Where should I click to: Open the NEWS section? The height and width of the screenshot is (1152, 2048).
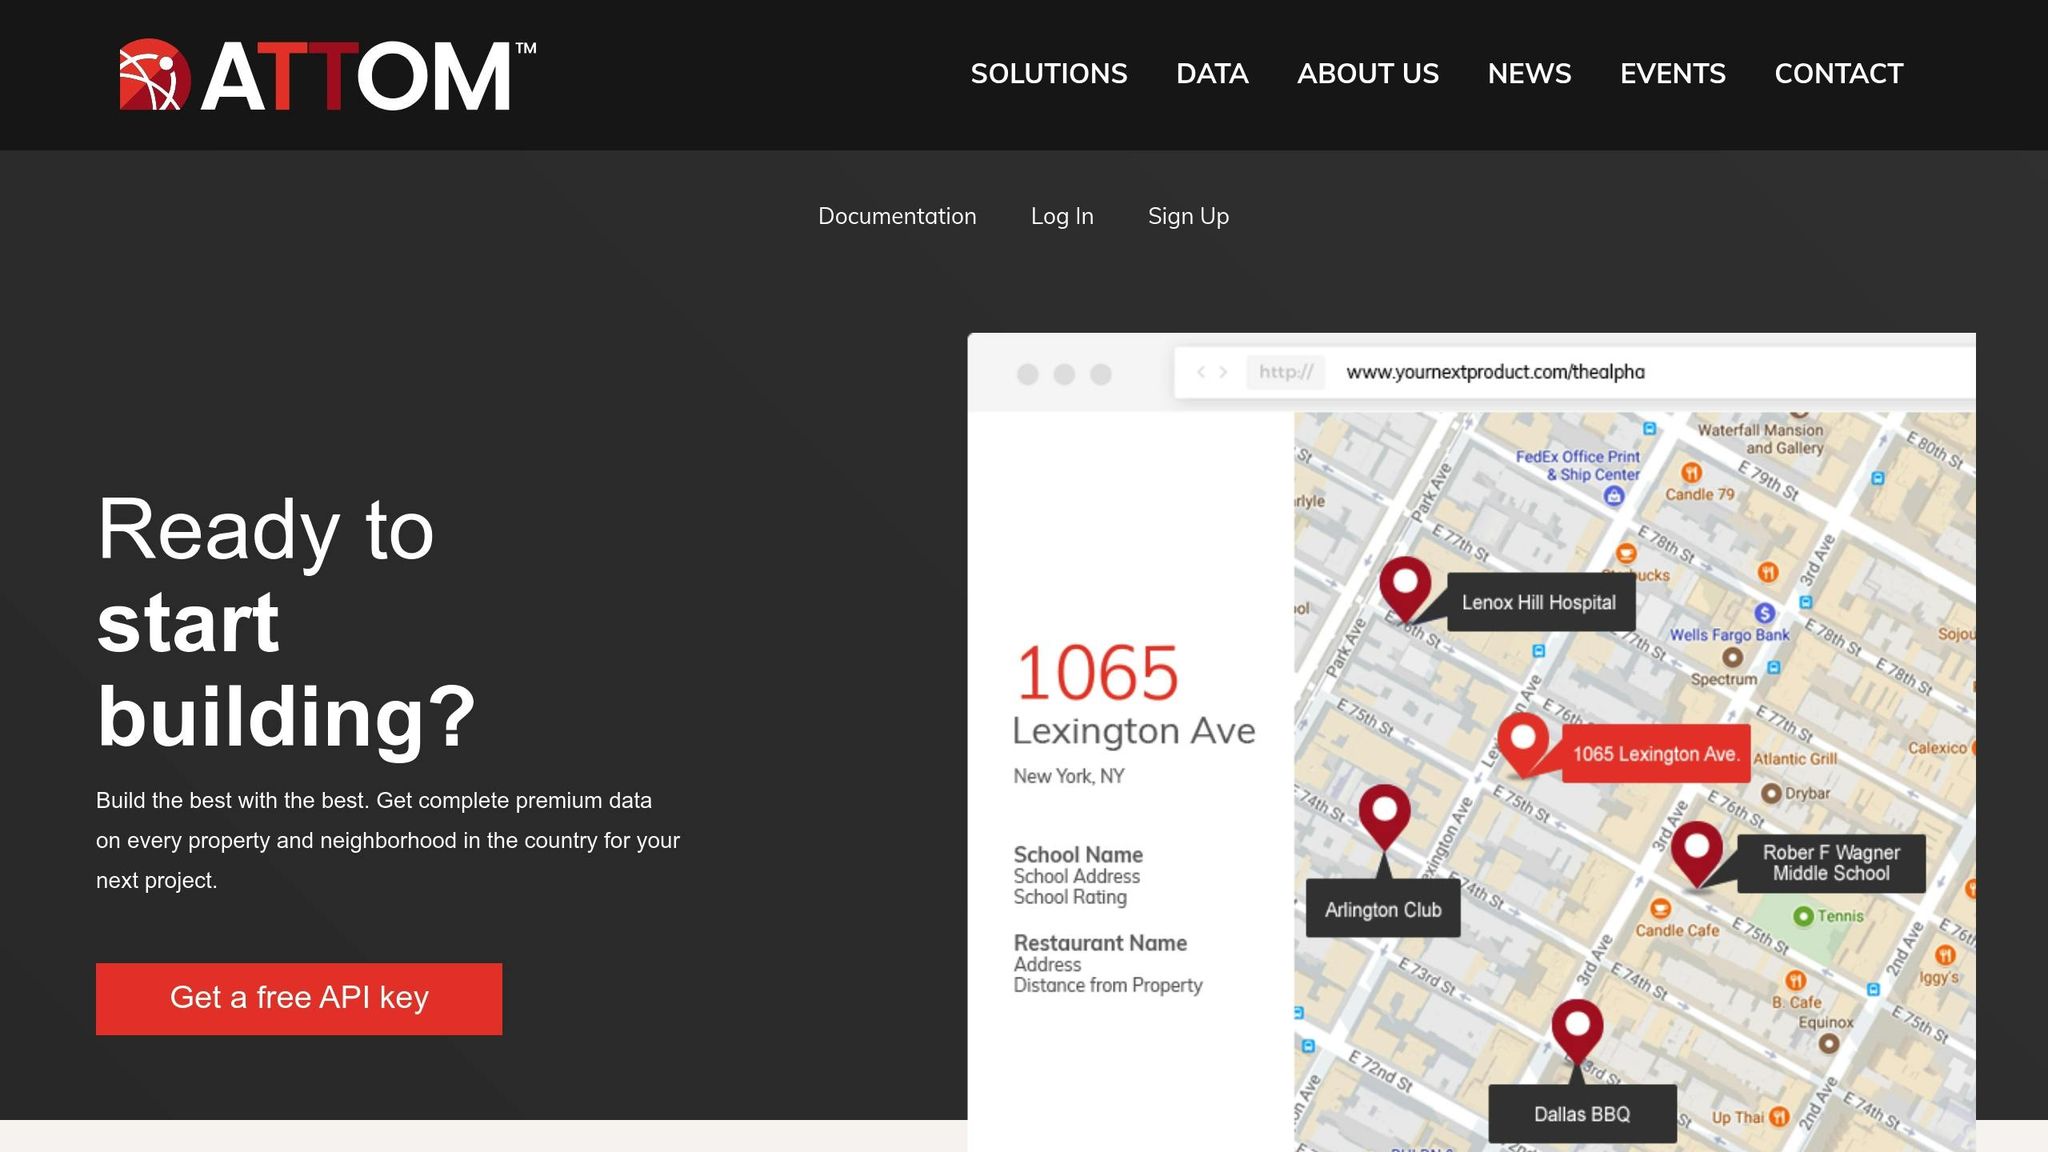pyautogui.click(x=1529, y=74)
